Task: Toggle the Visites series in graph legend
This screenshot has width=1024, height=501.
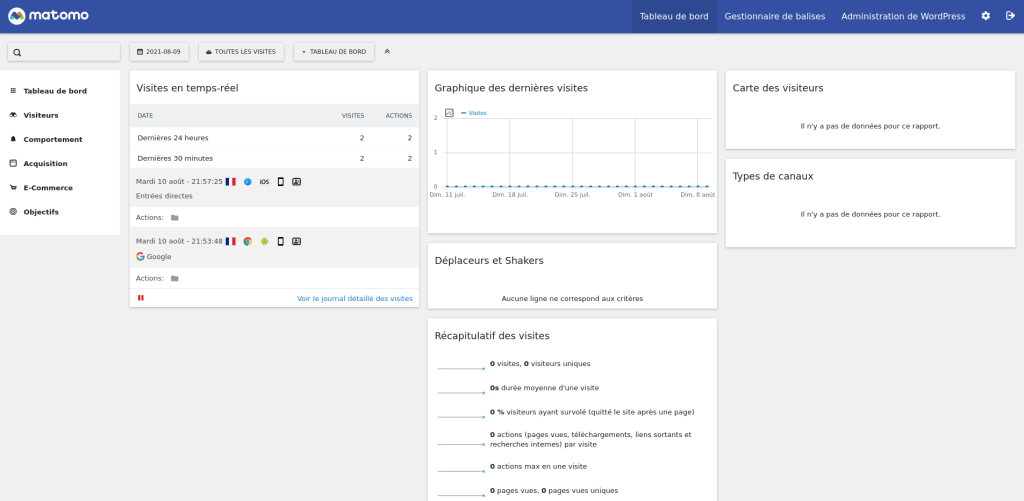Action: [x=474, y=113]
